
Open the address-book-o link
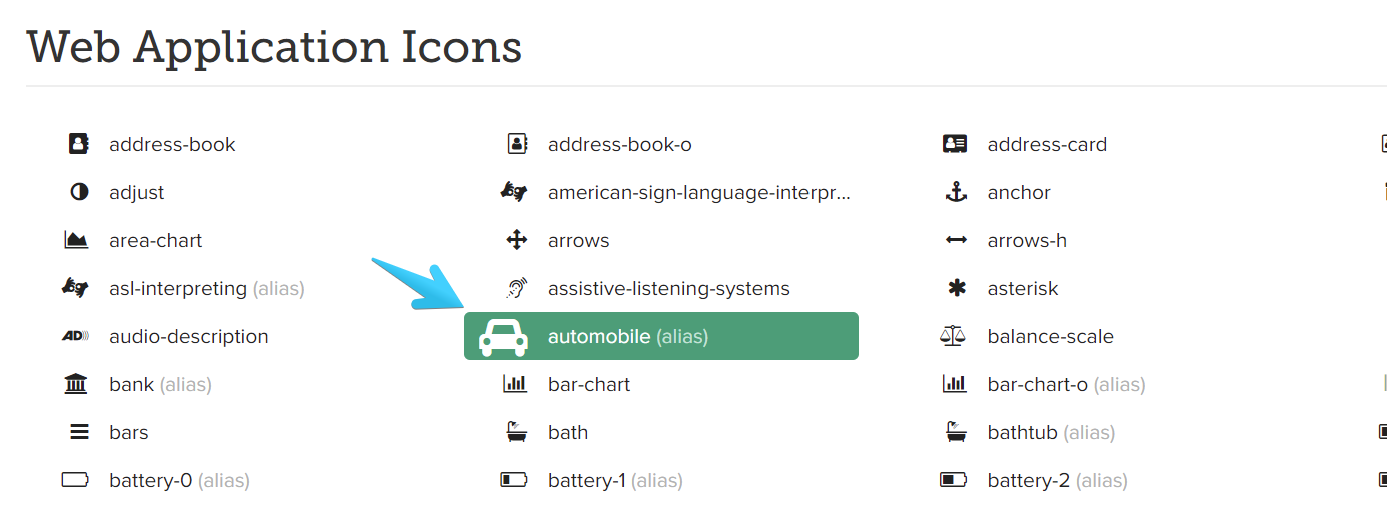click(x=619, y=144)
